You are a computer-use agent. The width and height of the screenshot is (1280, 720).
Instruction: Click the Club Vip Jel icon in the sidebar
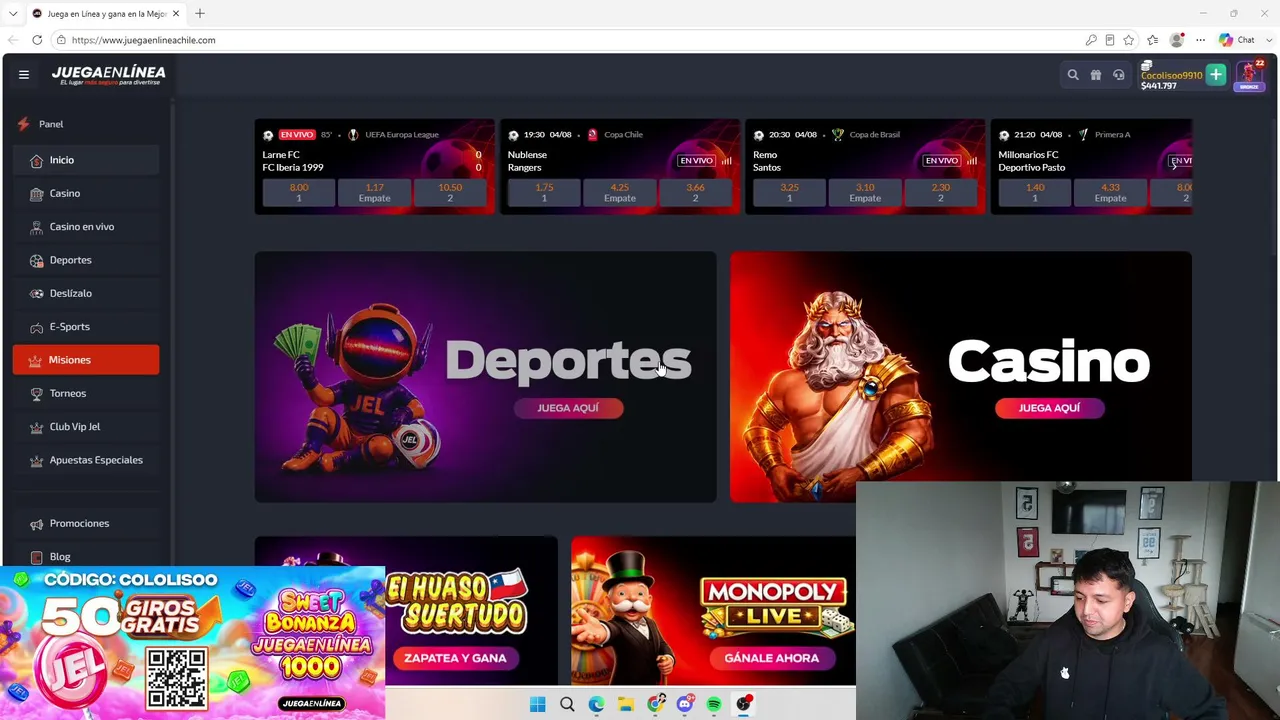pos(37,427)
